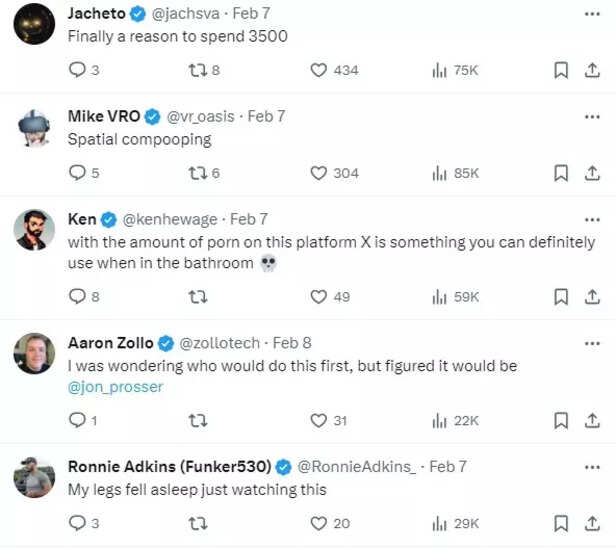Screen dimensions: 616x549
Task: Like Aaron Zollo's tweet
Action: 319,420
